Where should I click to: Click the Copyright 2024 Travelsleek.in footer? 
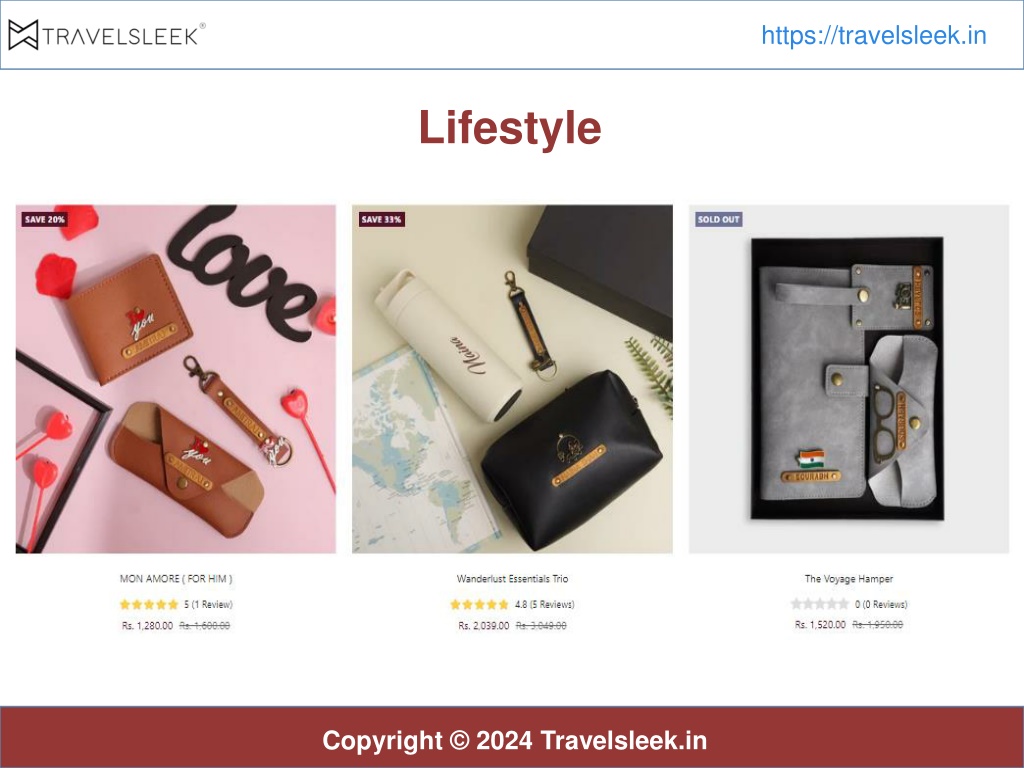515,741
